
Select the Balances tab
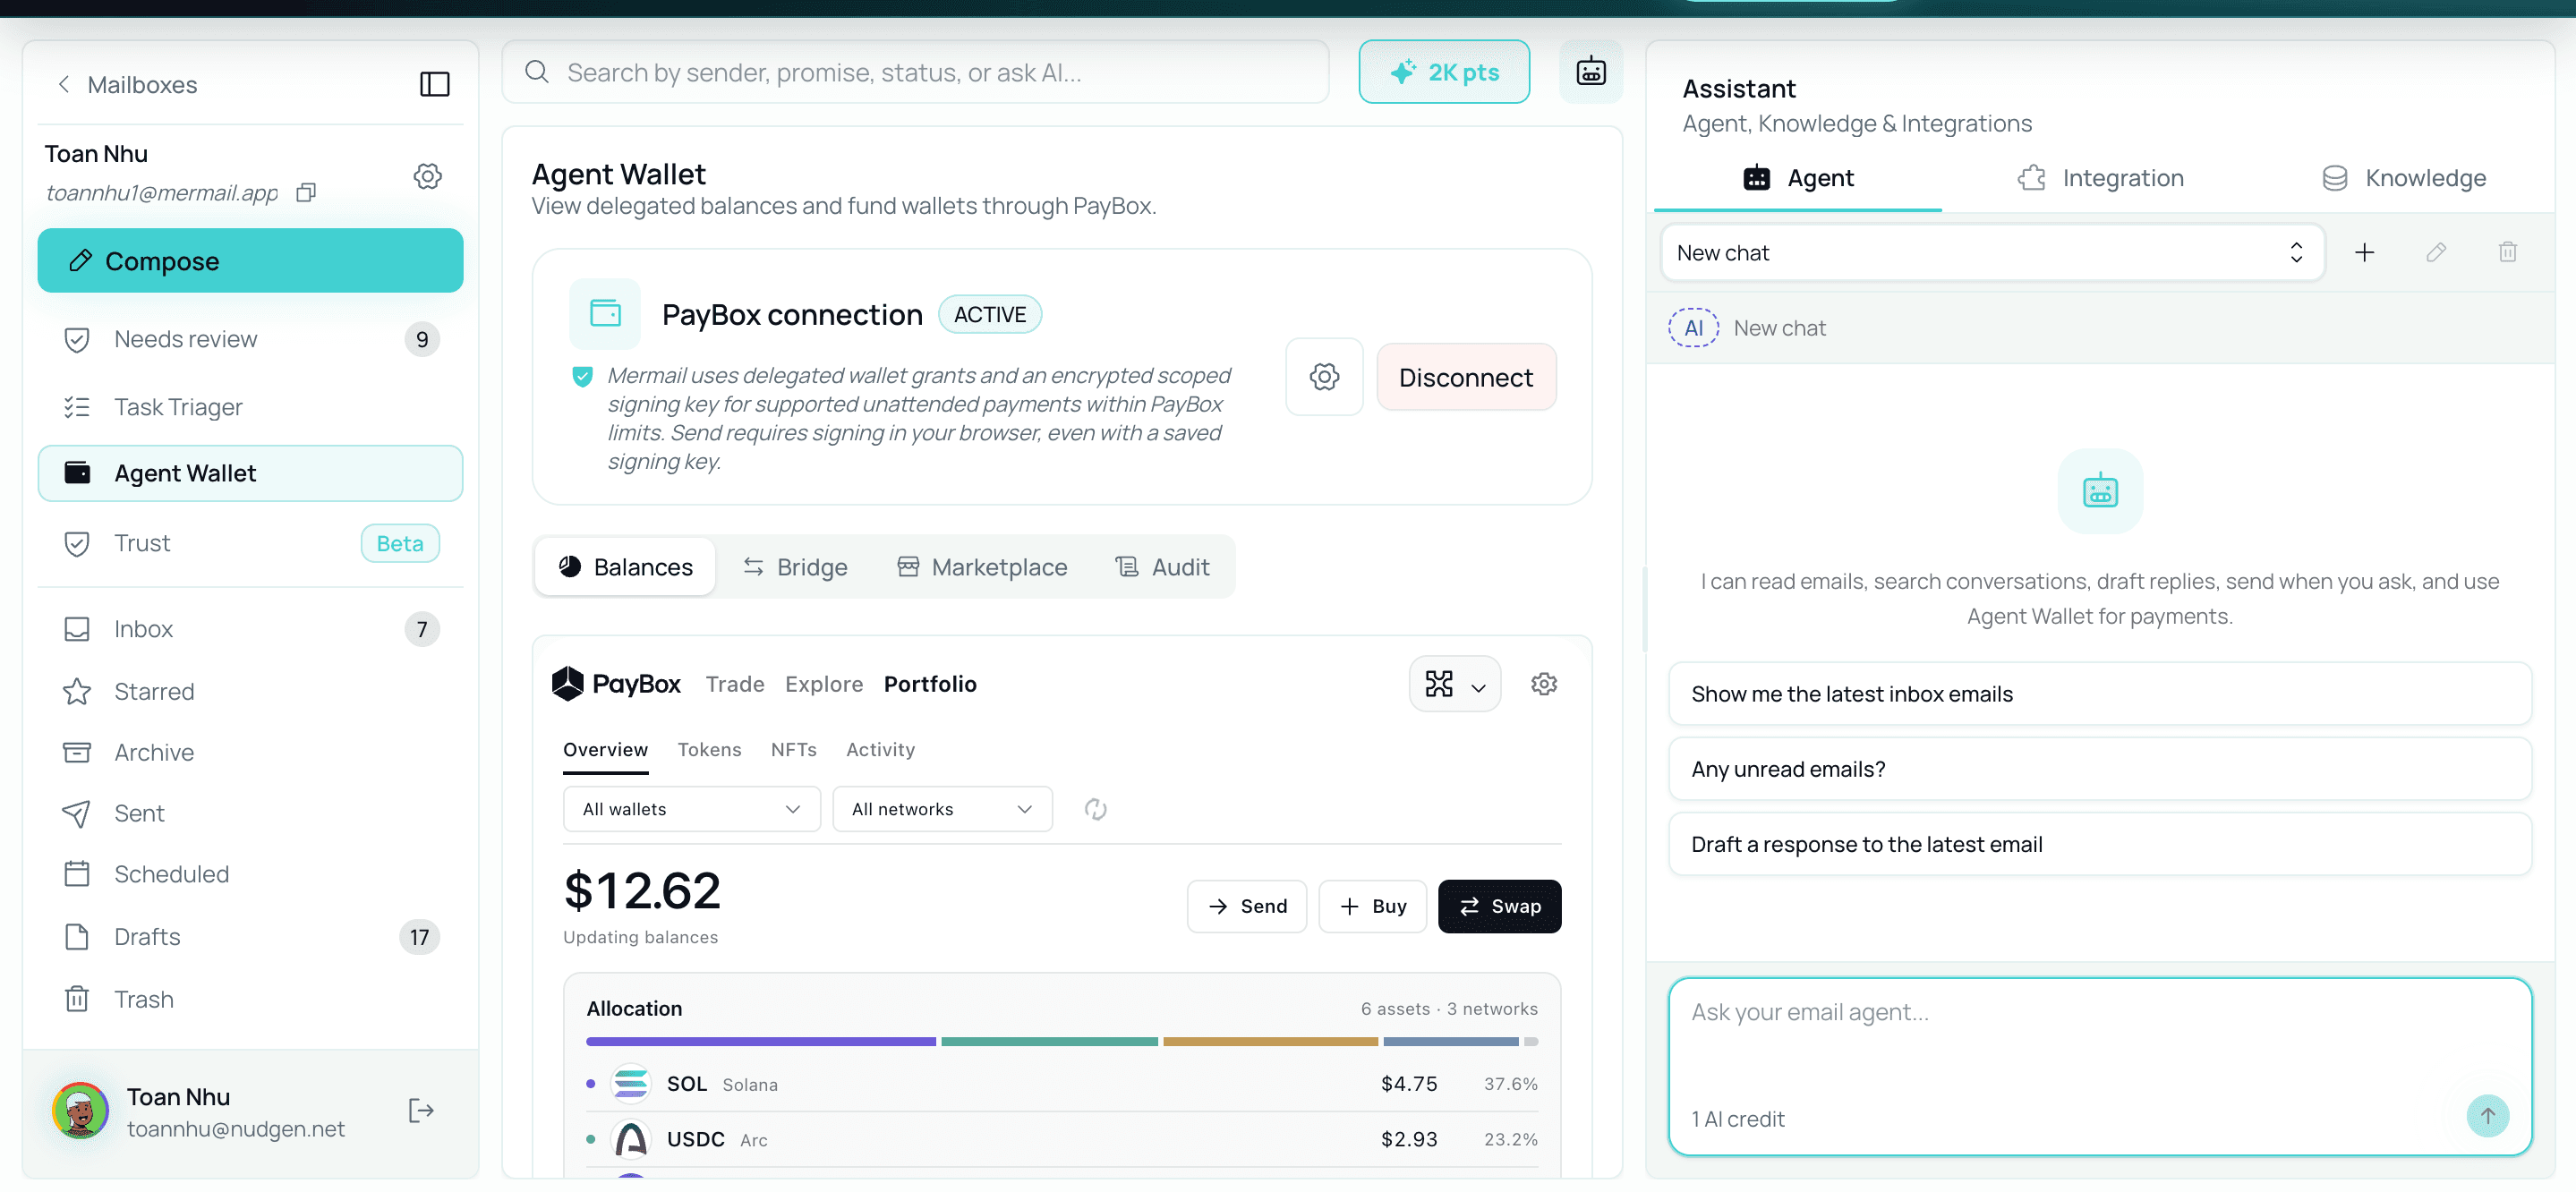[x=625, y=567]
